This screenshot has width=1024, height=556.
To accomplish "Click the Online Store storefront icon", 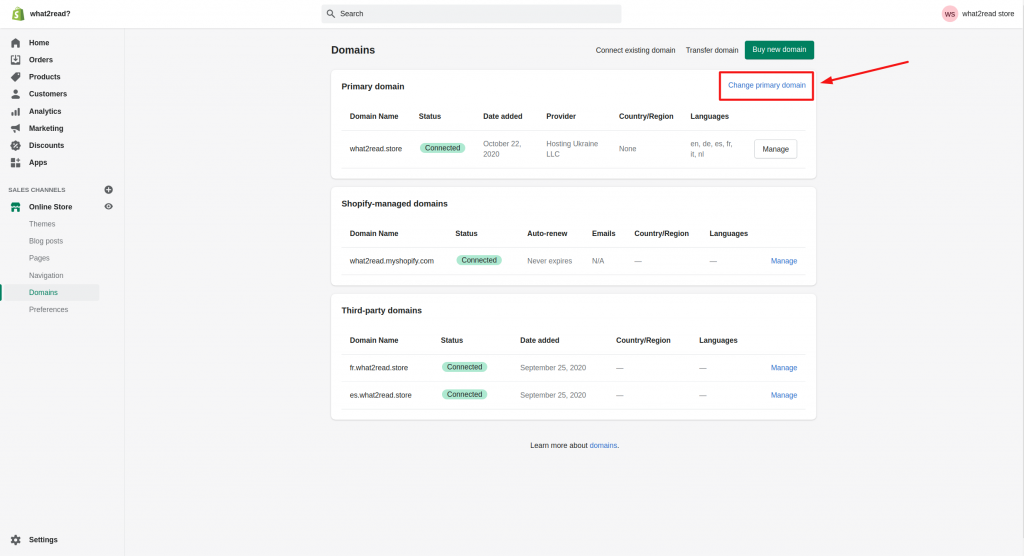I will pyautogui.click(x=16, y=206).
